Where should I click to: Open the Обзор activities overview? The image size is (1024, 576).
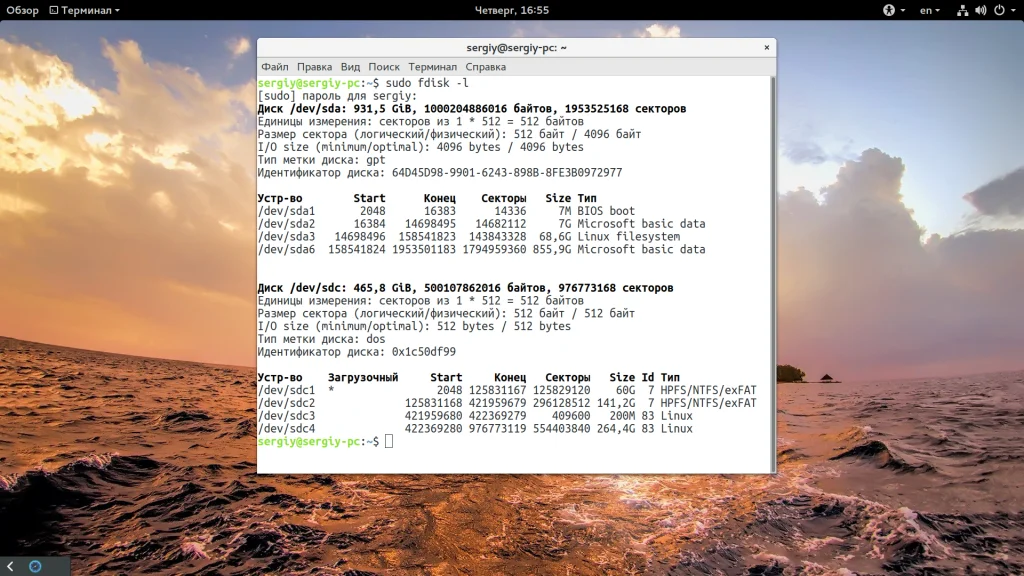pos(23,10)
